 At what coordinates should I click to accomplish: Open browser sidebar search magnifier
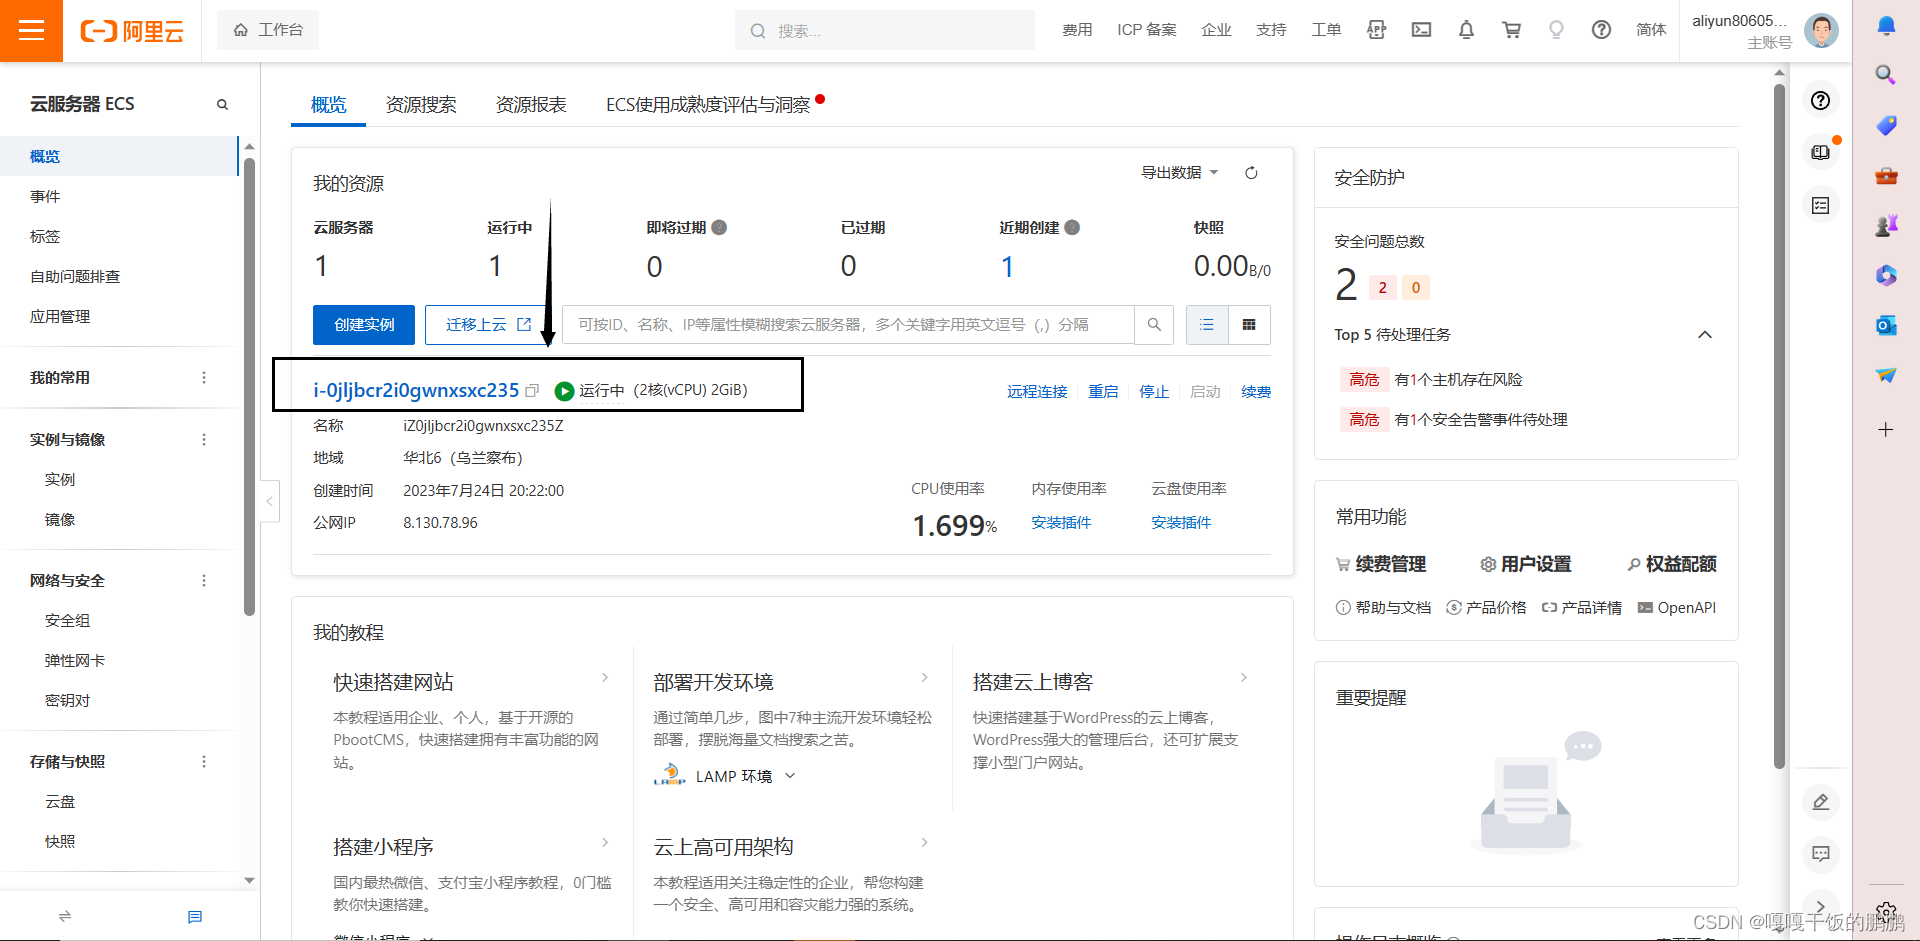coord(1886,74)
